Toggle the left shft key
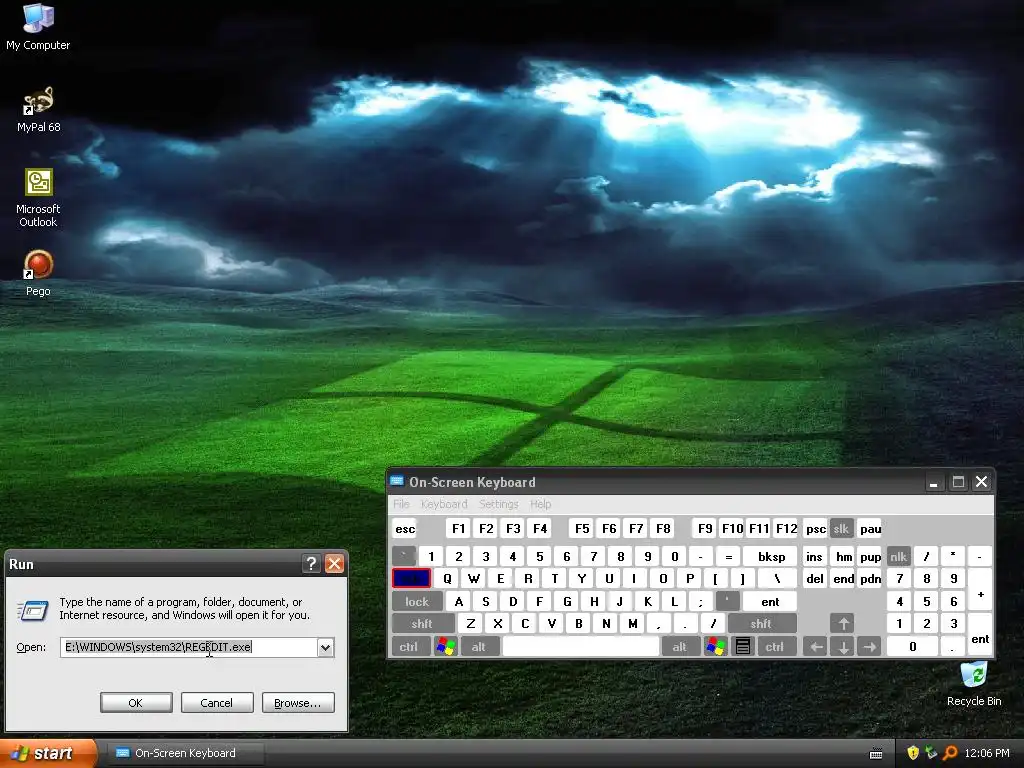 [422, 624]
